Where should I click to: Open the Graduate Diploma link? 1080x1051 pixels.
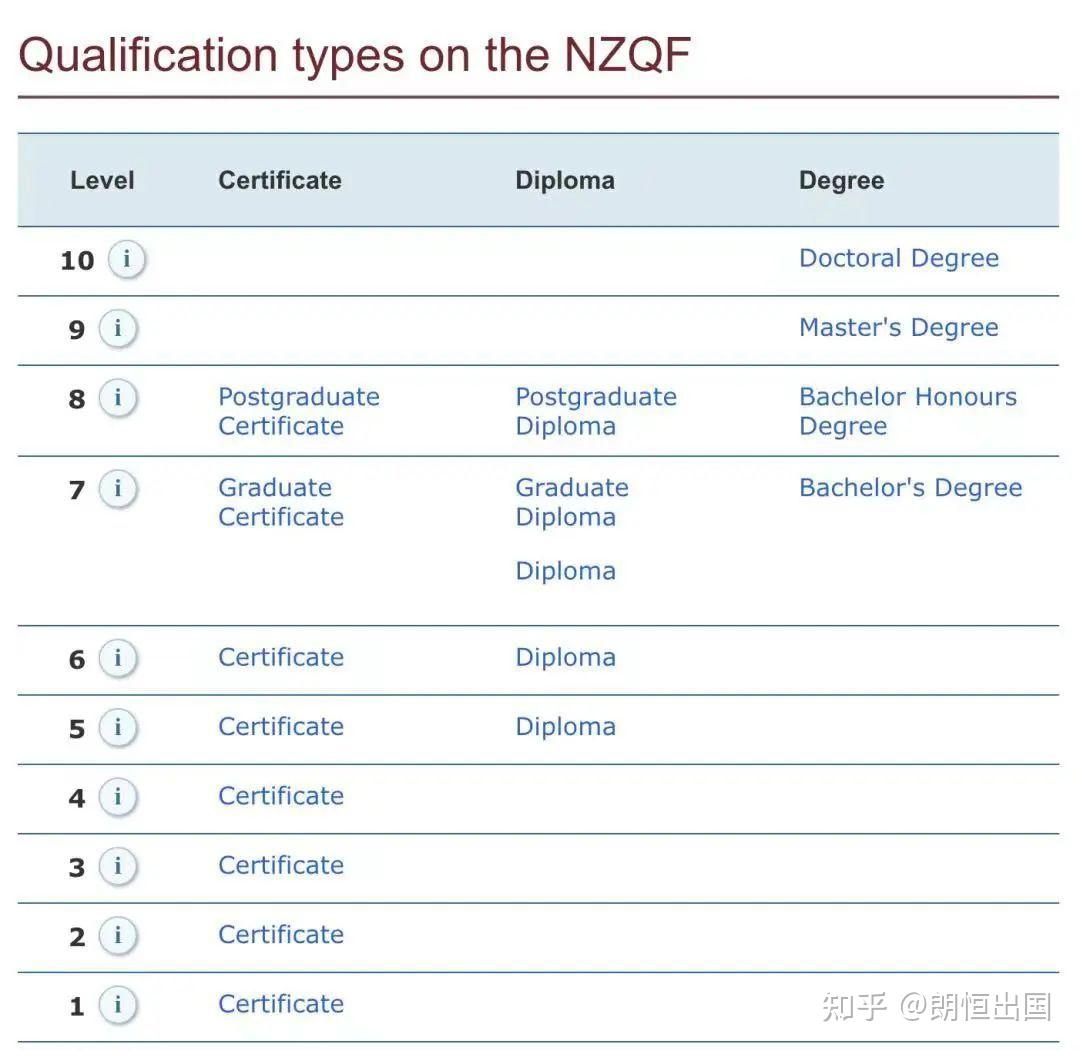pyautogui.click(x=571, y=502)
